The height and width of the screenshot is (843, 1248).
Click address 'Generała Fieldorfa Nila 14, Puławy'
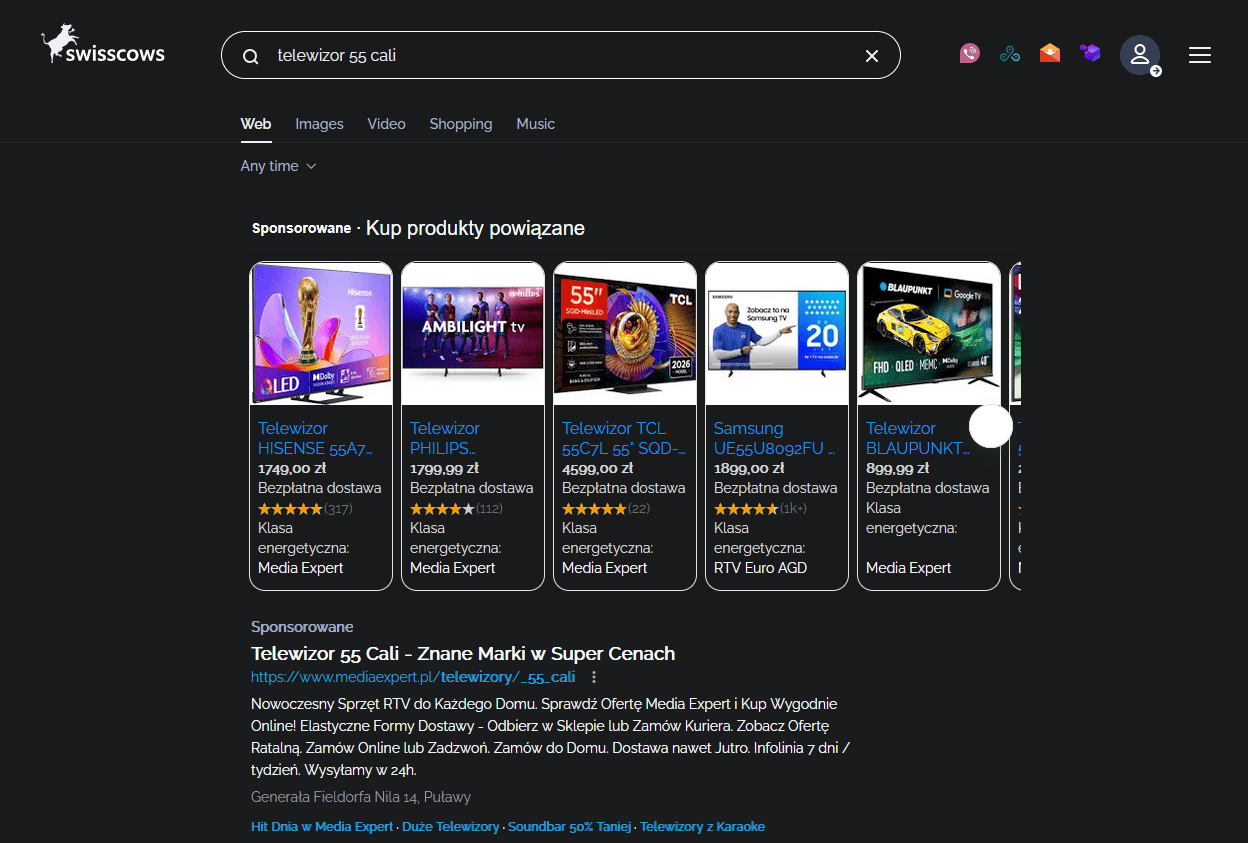(361, 797)
